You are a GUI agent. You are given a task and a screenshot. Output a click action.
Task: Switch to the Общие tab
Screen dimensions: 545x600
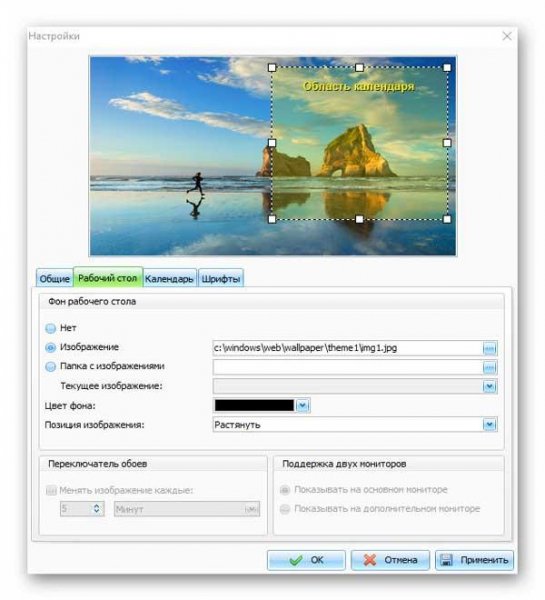pos(54,278)
